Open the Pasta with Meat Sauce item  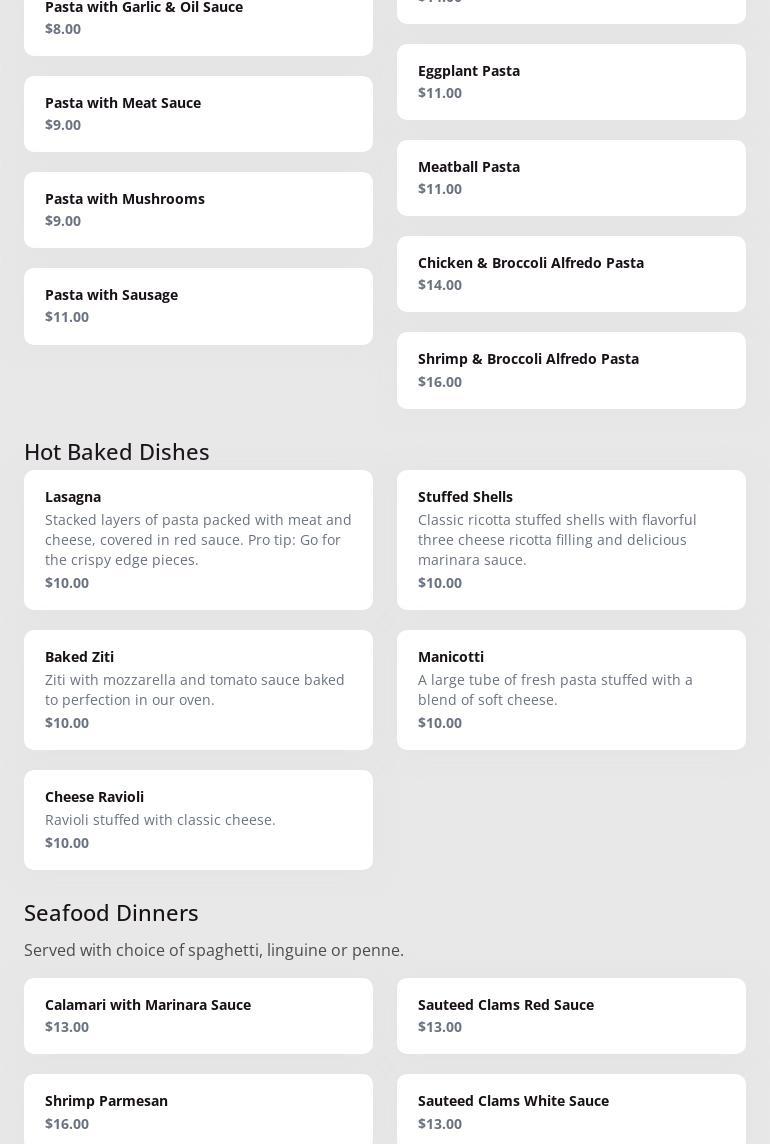pos(198,114)
